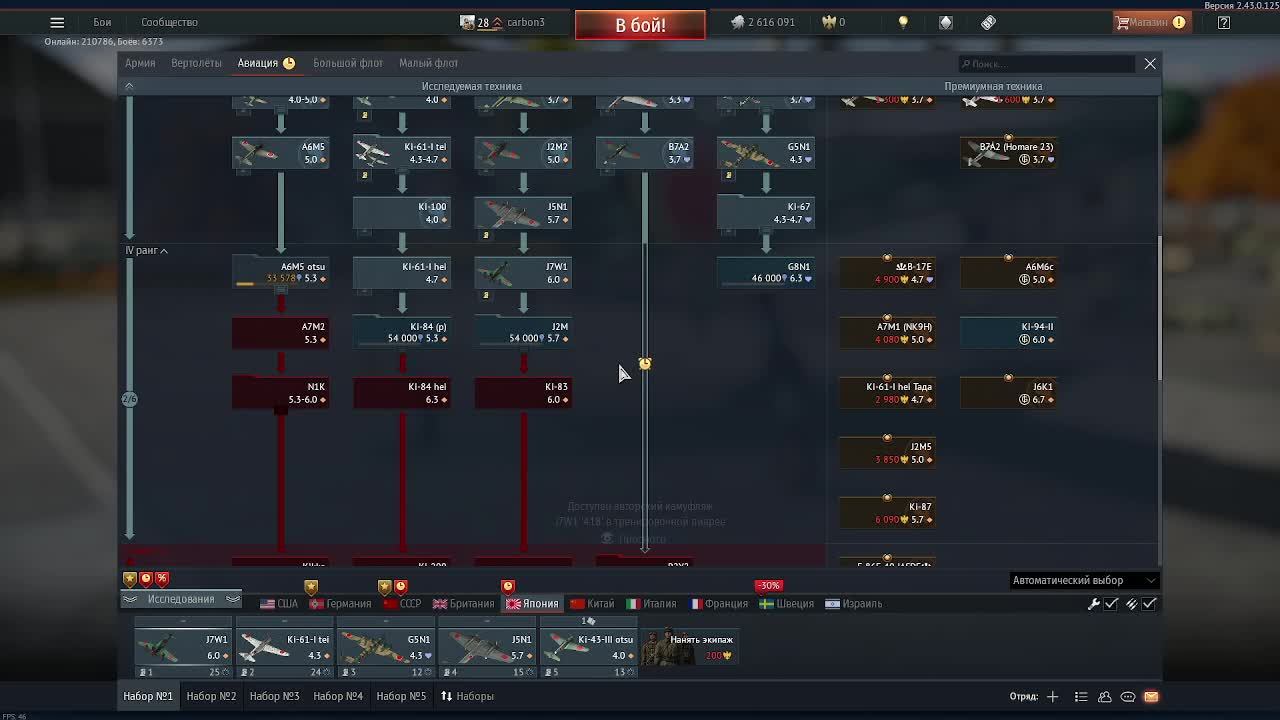Image resolution: width=1280 pixels, height=720 pixels.
Task: Toggle the checkbox beside the double-slash icon
Action: [1149, 604]
